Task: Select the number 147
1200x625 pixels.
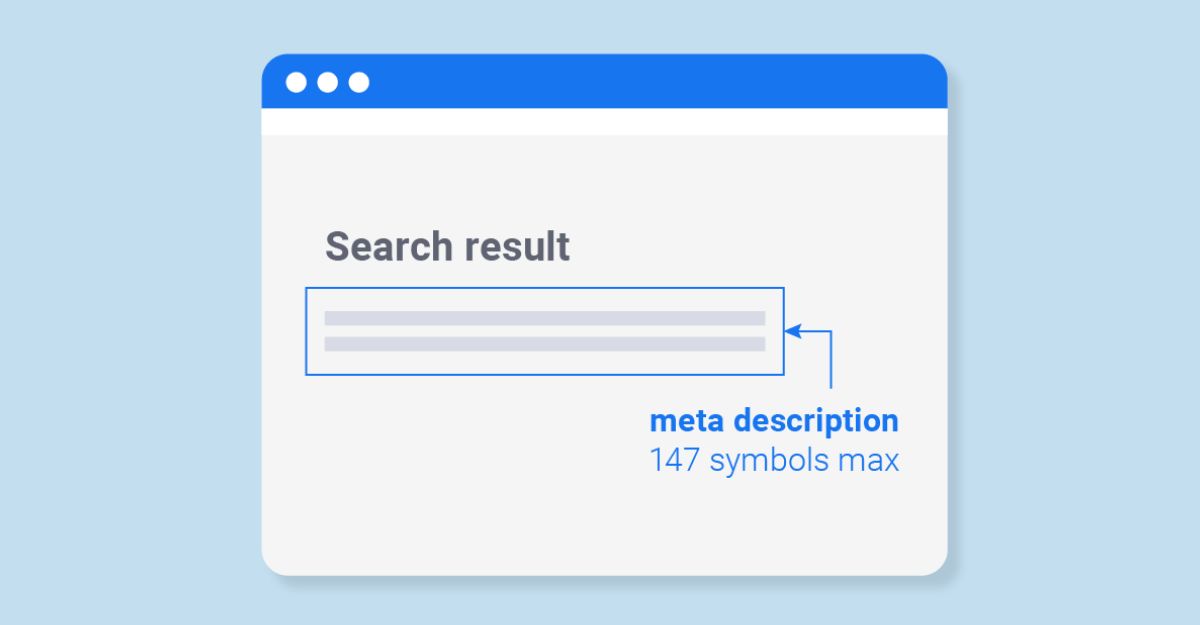Action: coord(674,461)
